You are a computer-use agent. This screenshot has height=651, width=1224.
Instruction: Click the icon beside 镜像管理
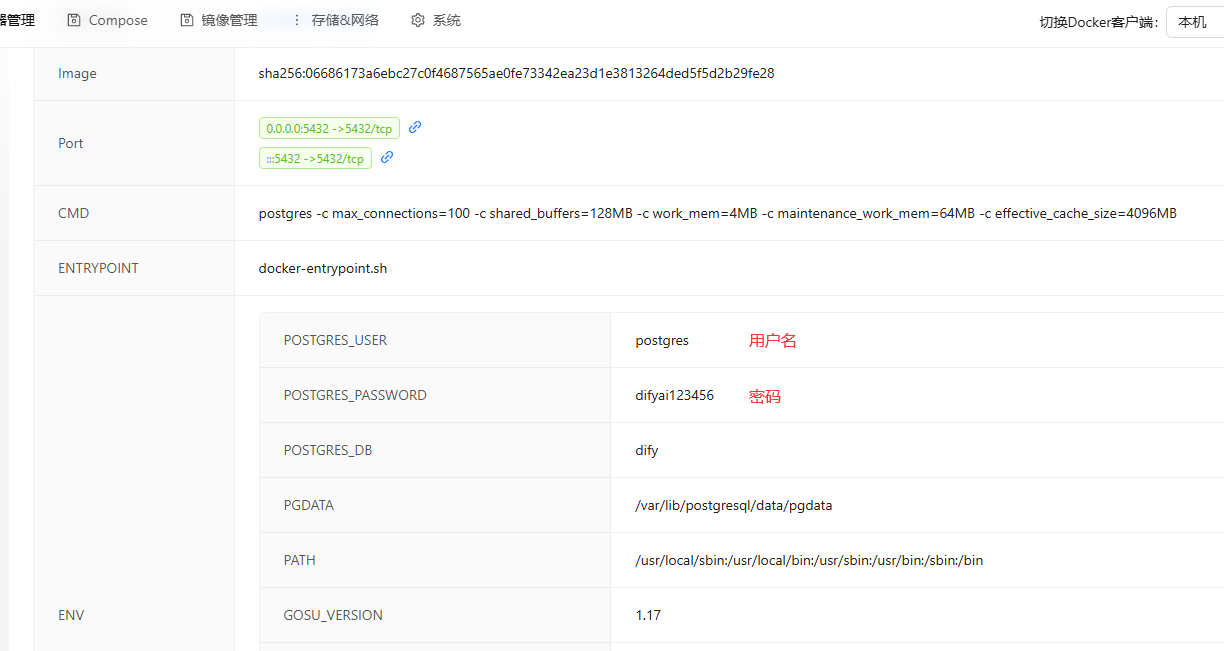[187, 20]
